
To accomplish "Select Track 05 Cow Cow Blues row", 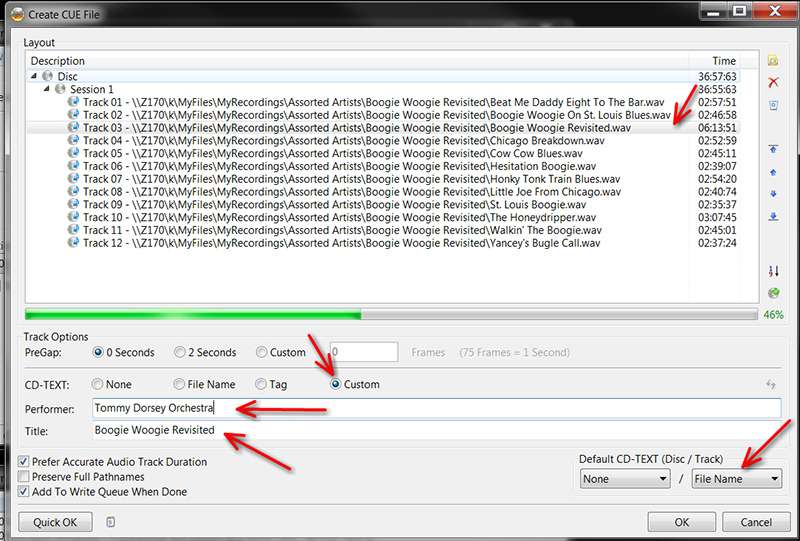I will pos(383,153).
